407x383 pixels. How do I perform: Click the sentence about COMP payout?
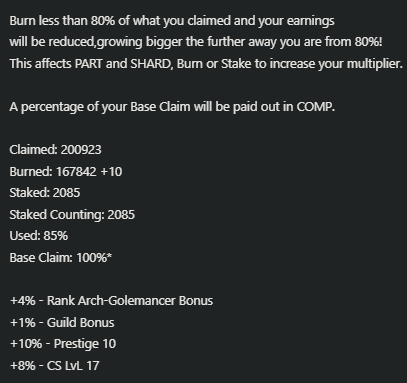pyautogui.click(x=172, y=107)
